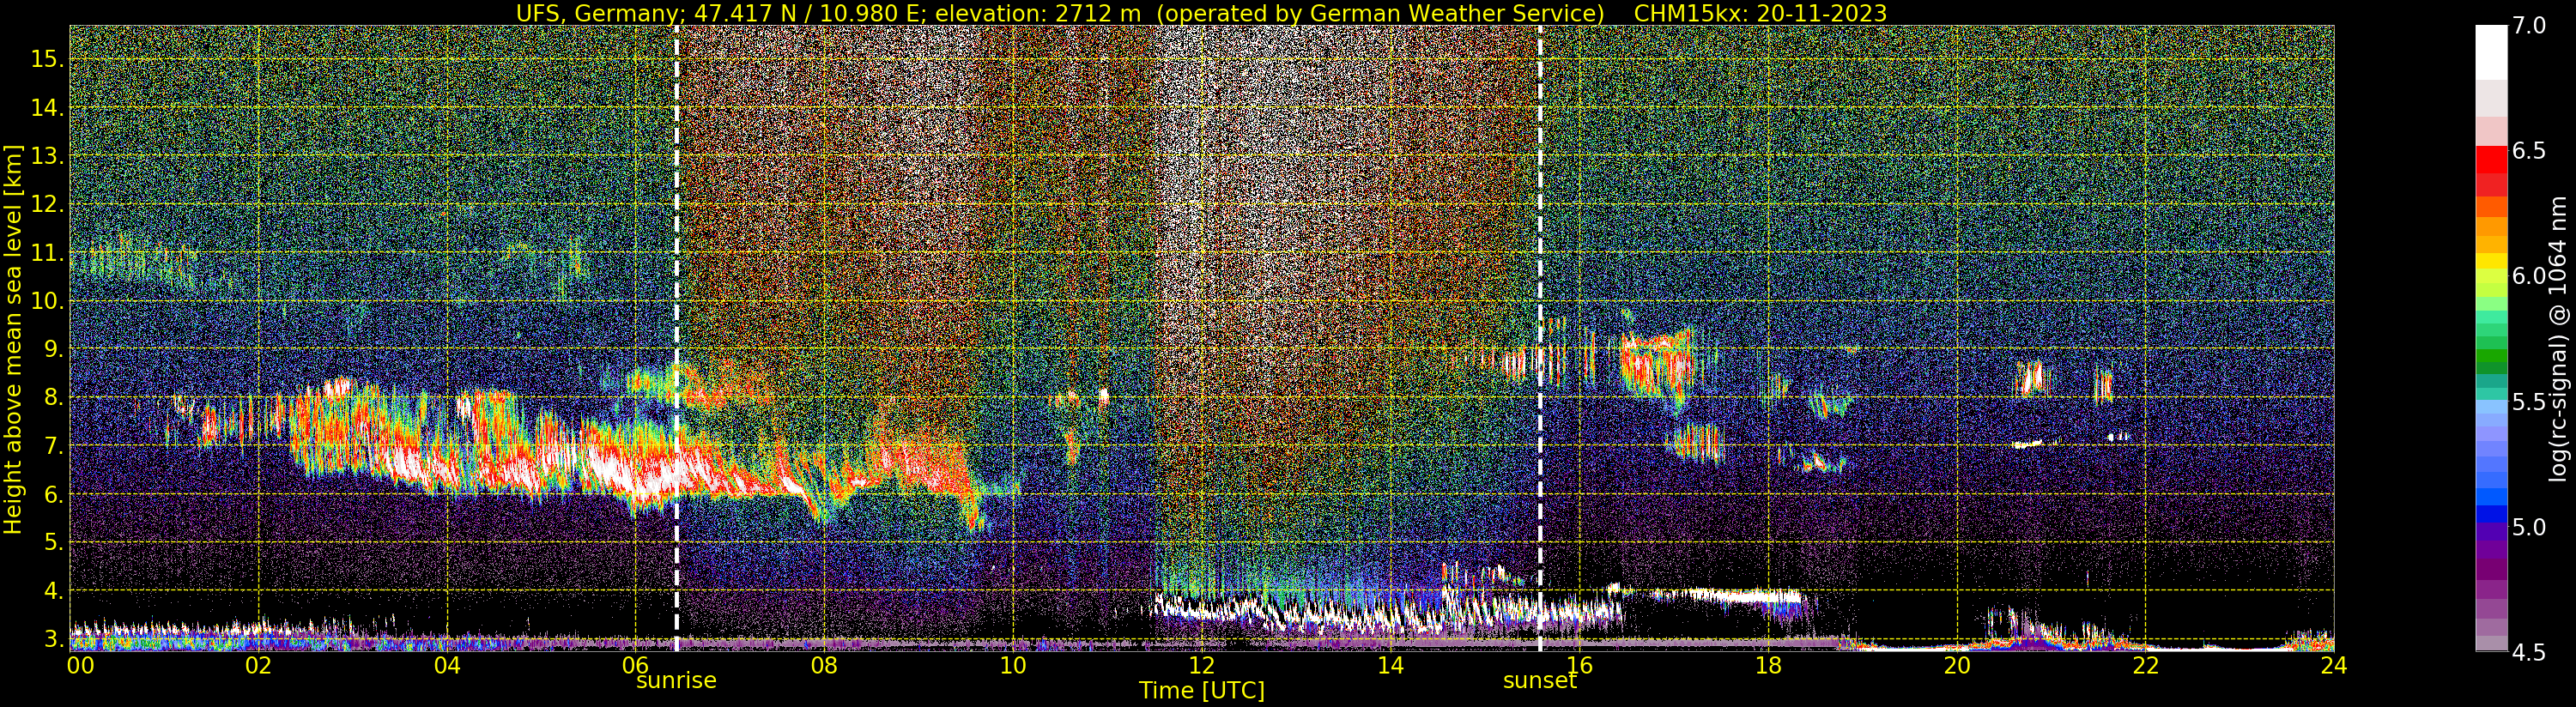This screenshot has width=2576, height=707.
Task: Click the "CHM15kx: 20-11-2023" date label
Action: [x=1760, y=13]
